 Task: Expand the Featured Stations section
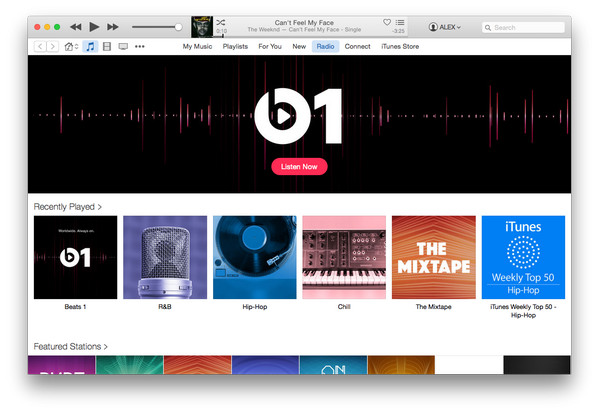pos(71,346)
